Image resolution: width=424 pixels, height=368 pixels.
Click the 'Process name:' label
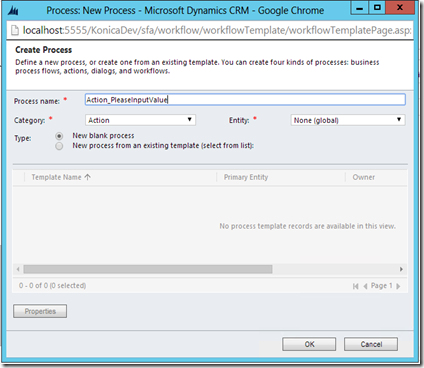37,101
